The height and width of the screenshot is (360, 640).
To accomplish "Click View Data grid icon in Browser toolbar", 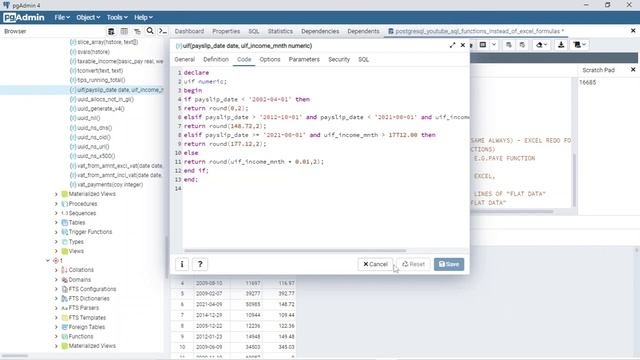I will pos(124,31).
